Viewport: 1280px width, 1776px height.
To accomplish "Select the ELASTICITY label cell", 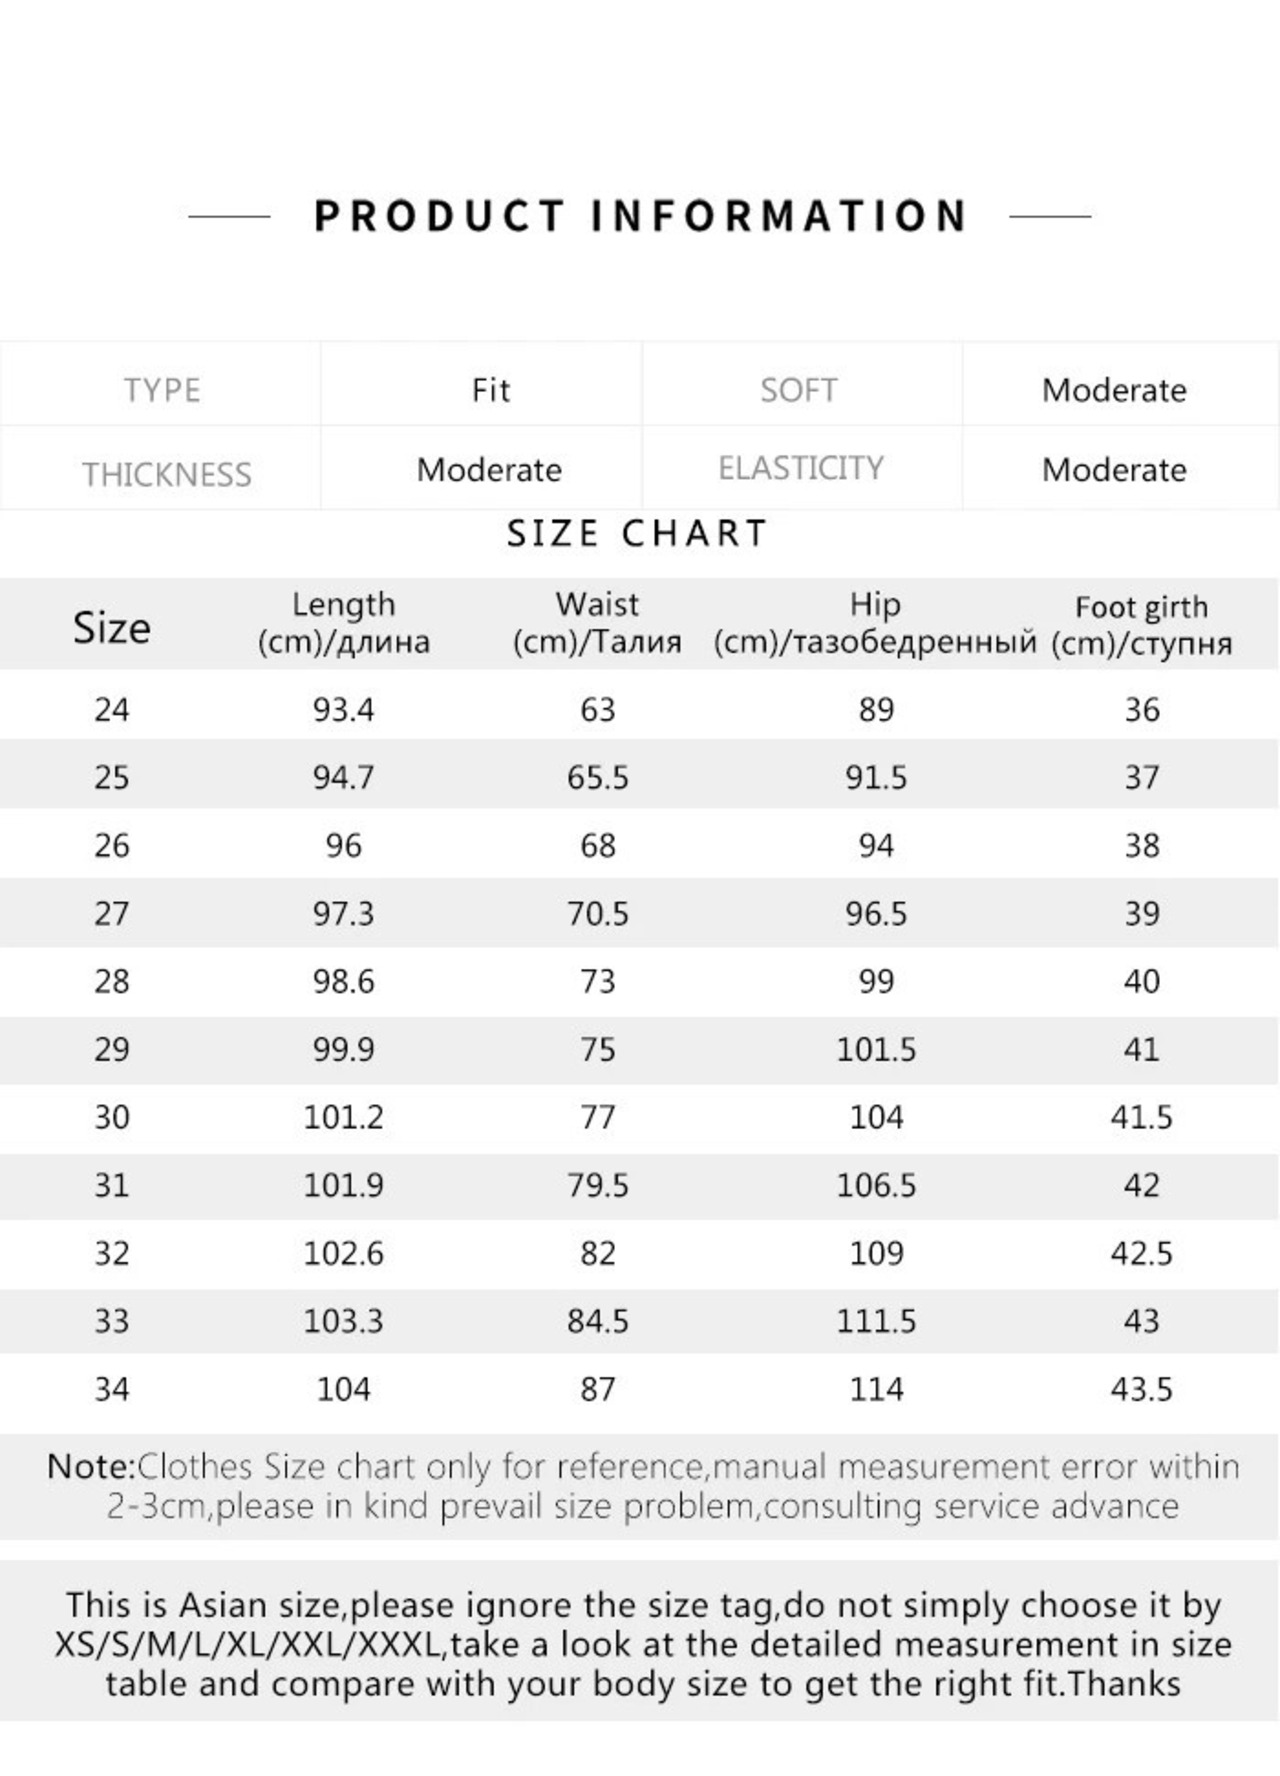I will (x=801, y=468).
